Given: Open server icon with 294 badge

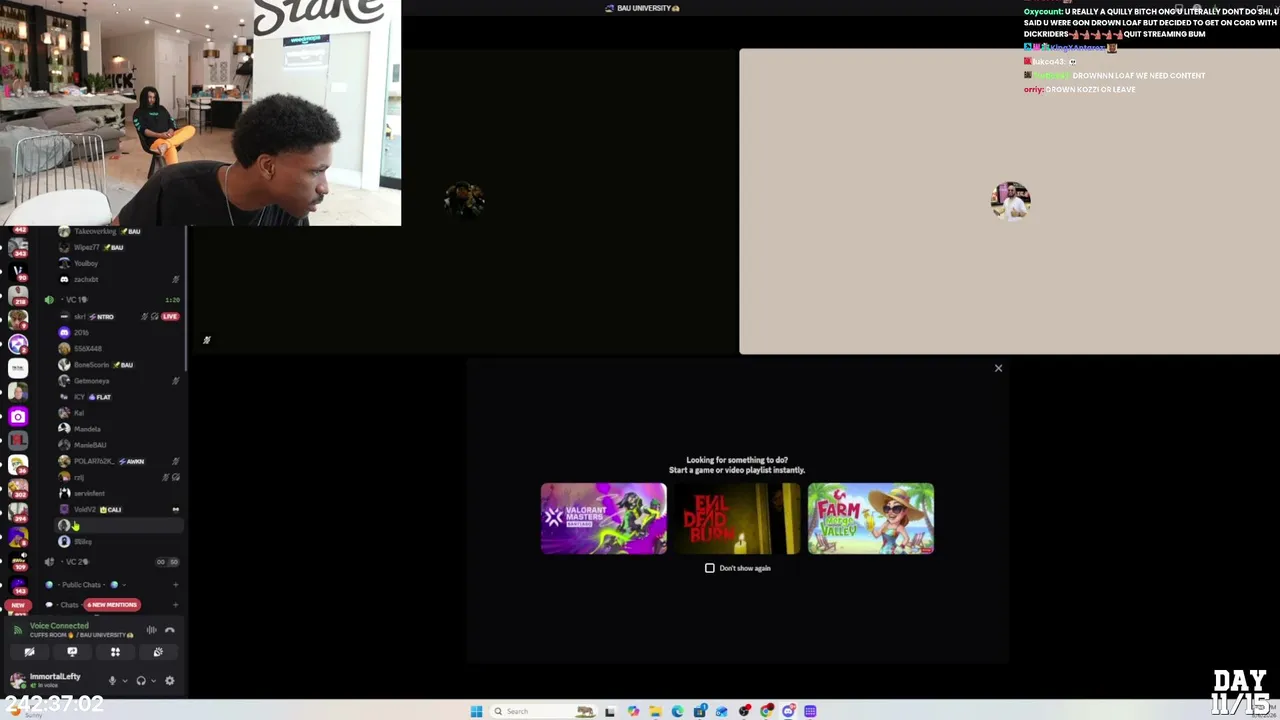Looking at the screenshot, I should pos(18,513).
